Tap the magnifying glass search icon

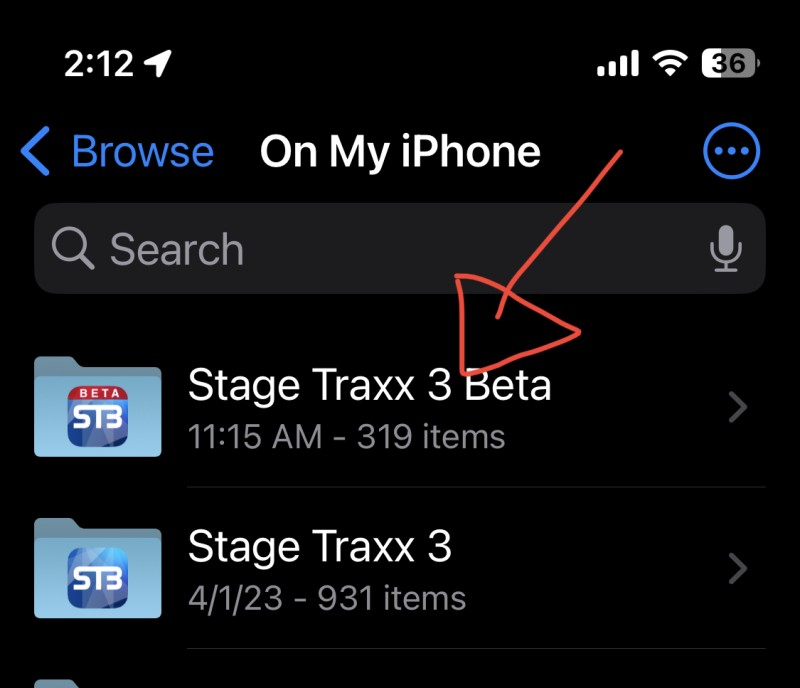[73, 248]
